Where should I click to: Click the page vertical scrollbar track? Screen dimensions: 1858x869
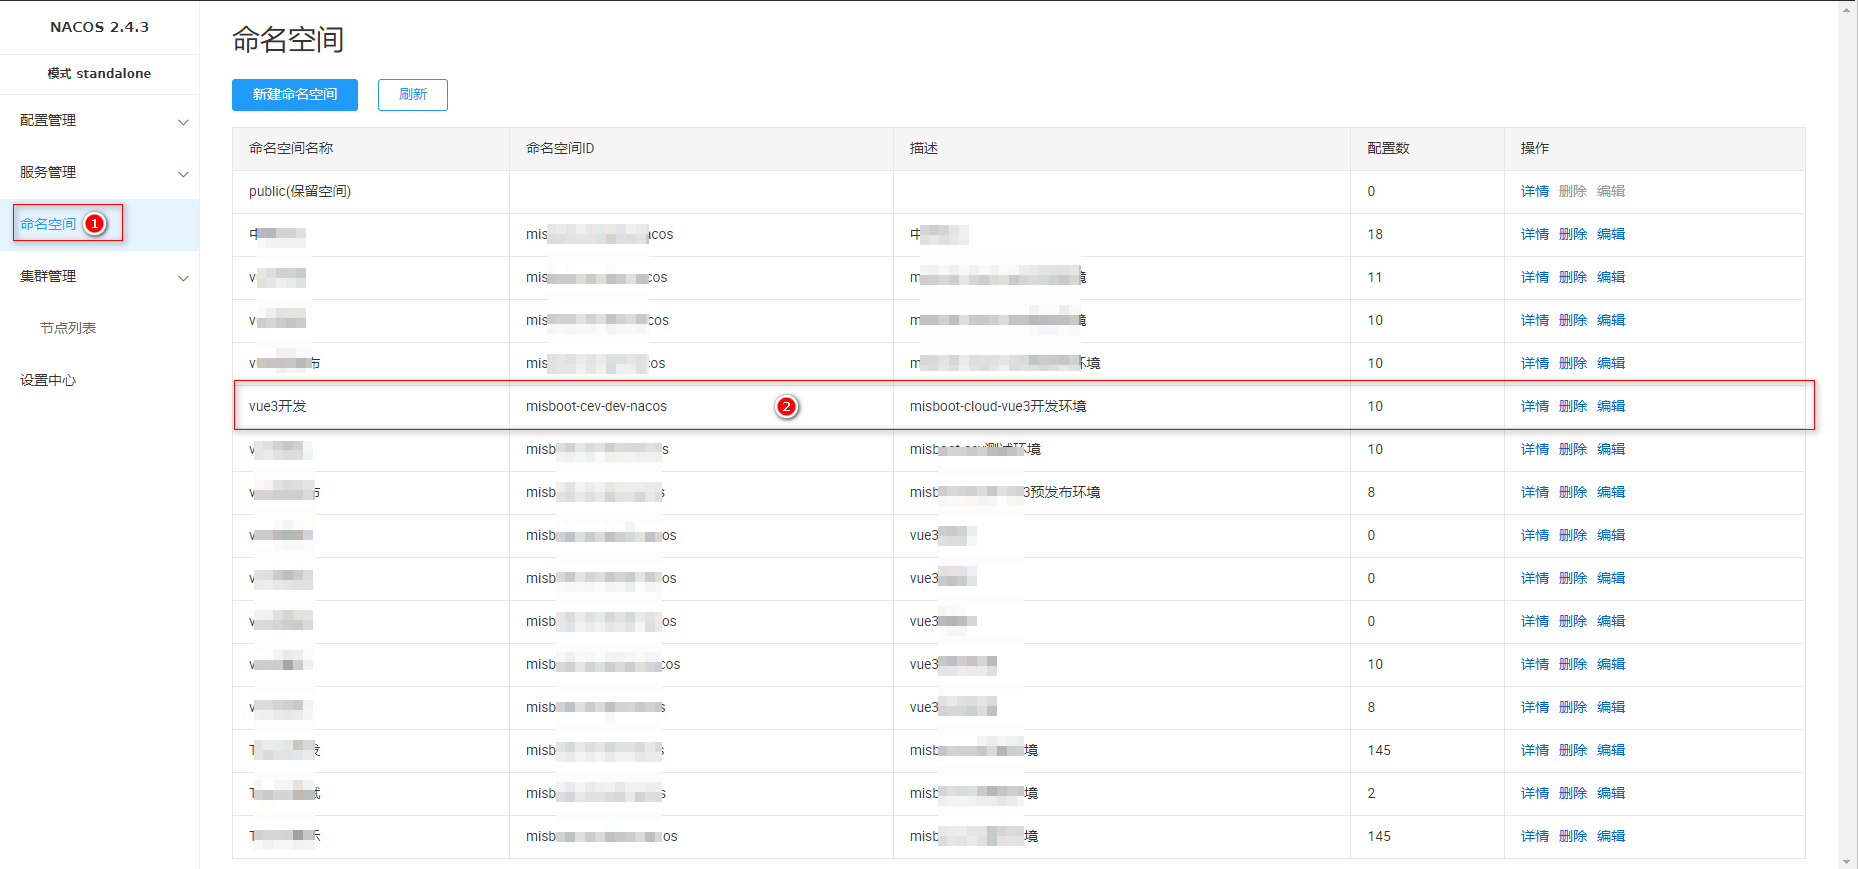[x=1847, y=435]
